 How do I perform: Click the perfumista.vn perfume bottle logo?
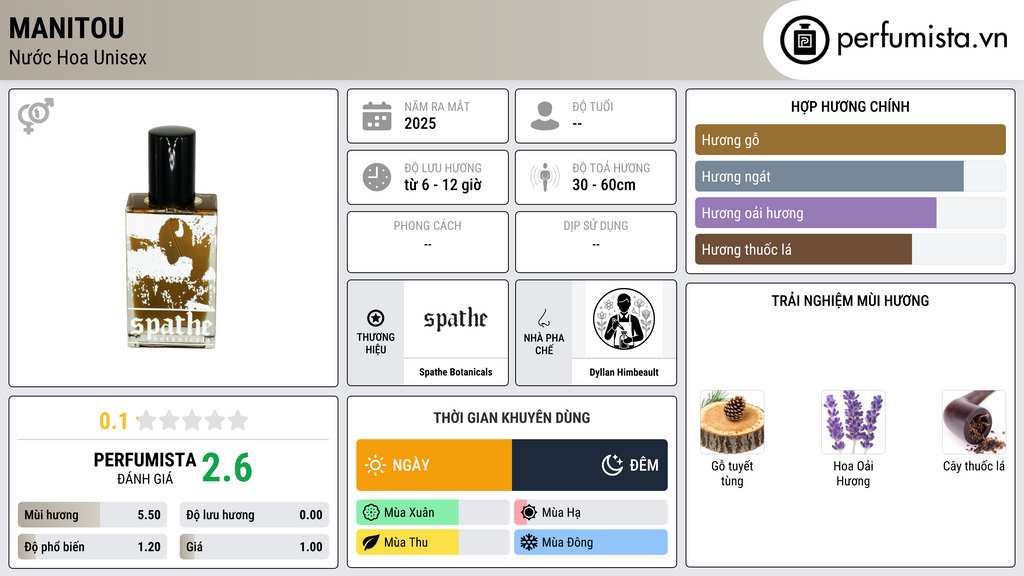click(804, 40)
